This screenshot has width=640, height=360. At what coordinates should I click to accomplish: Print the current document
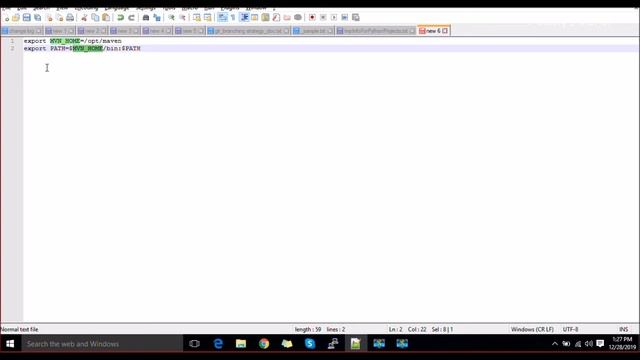click(70, 18)
